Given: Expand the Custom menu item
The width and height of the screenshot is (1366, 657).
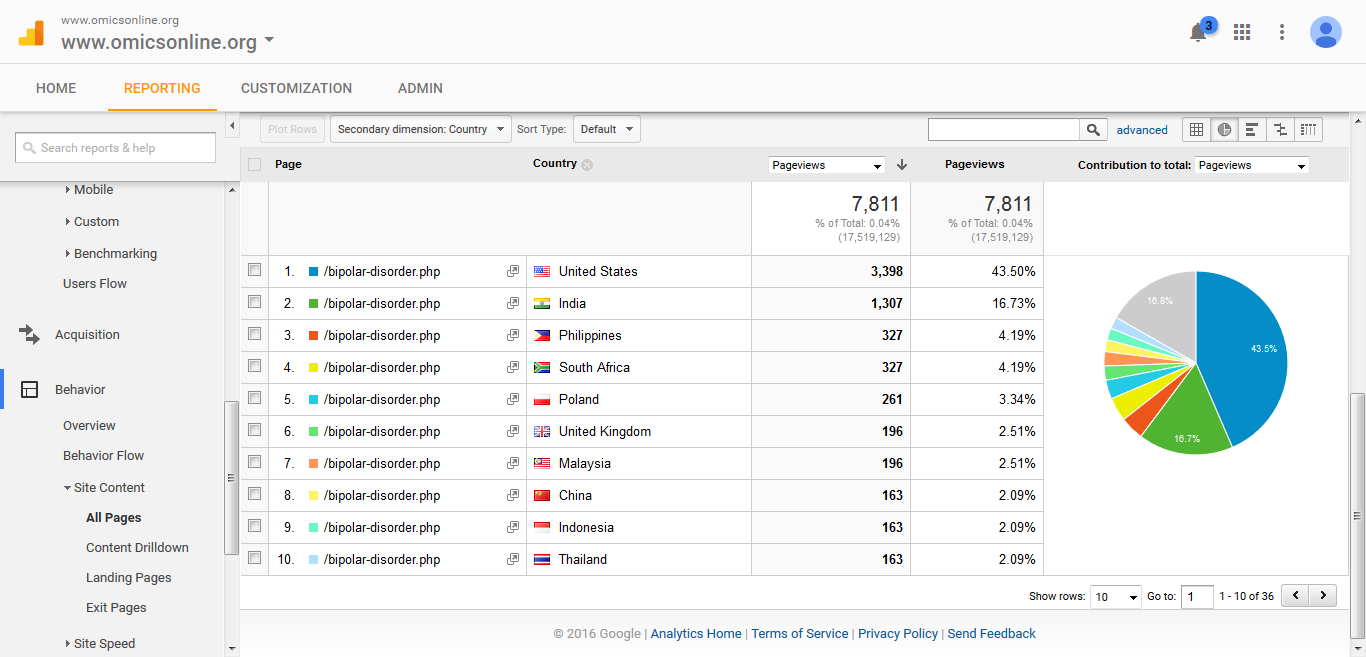Looking at the screenshot, I should [92, 222].
